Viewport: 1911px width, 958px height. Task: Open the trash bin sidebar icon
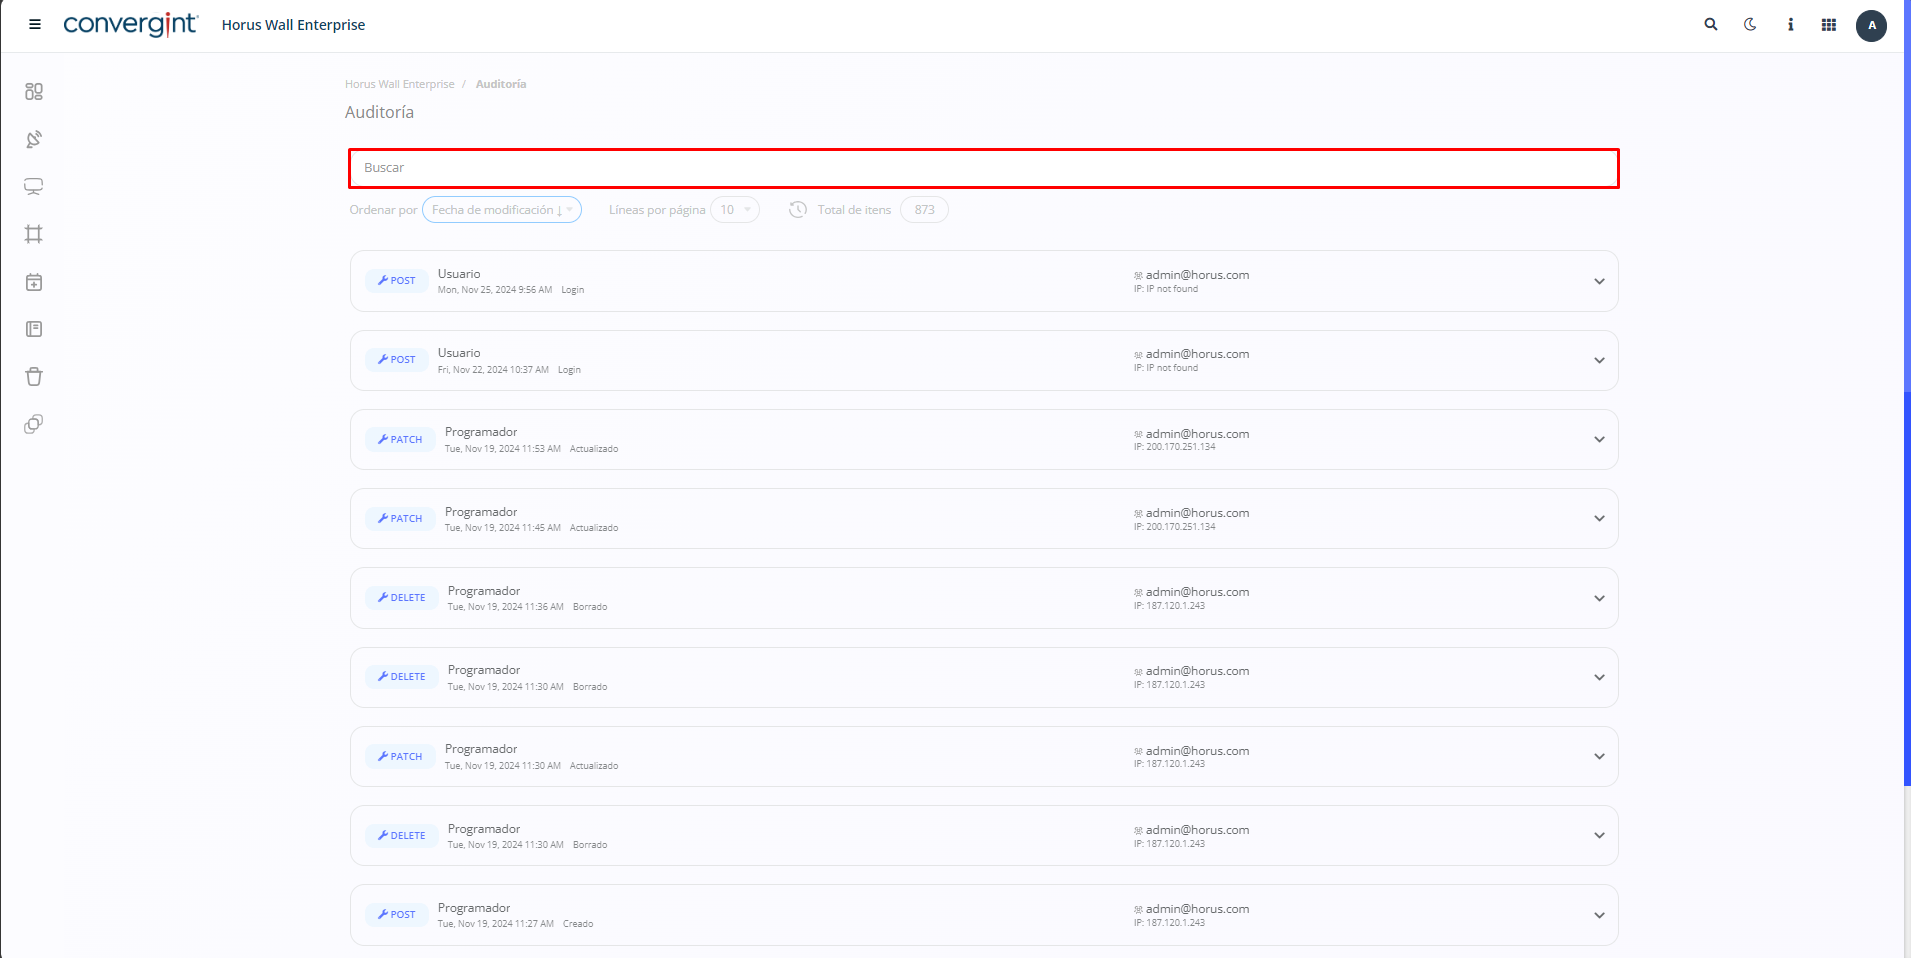pos(34,377)
